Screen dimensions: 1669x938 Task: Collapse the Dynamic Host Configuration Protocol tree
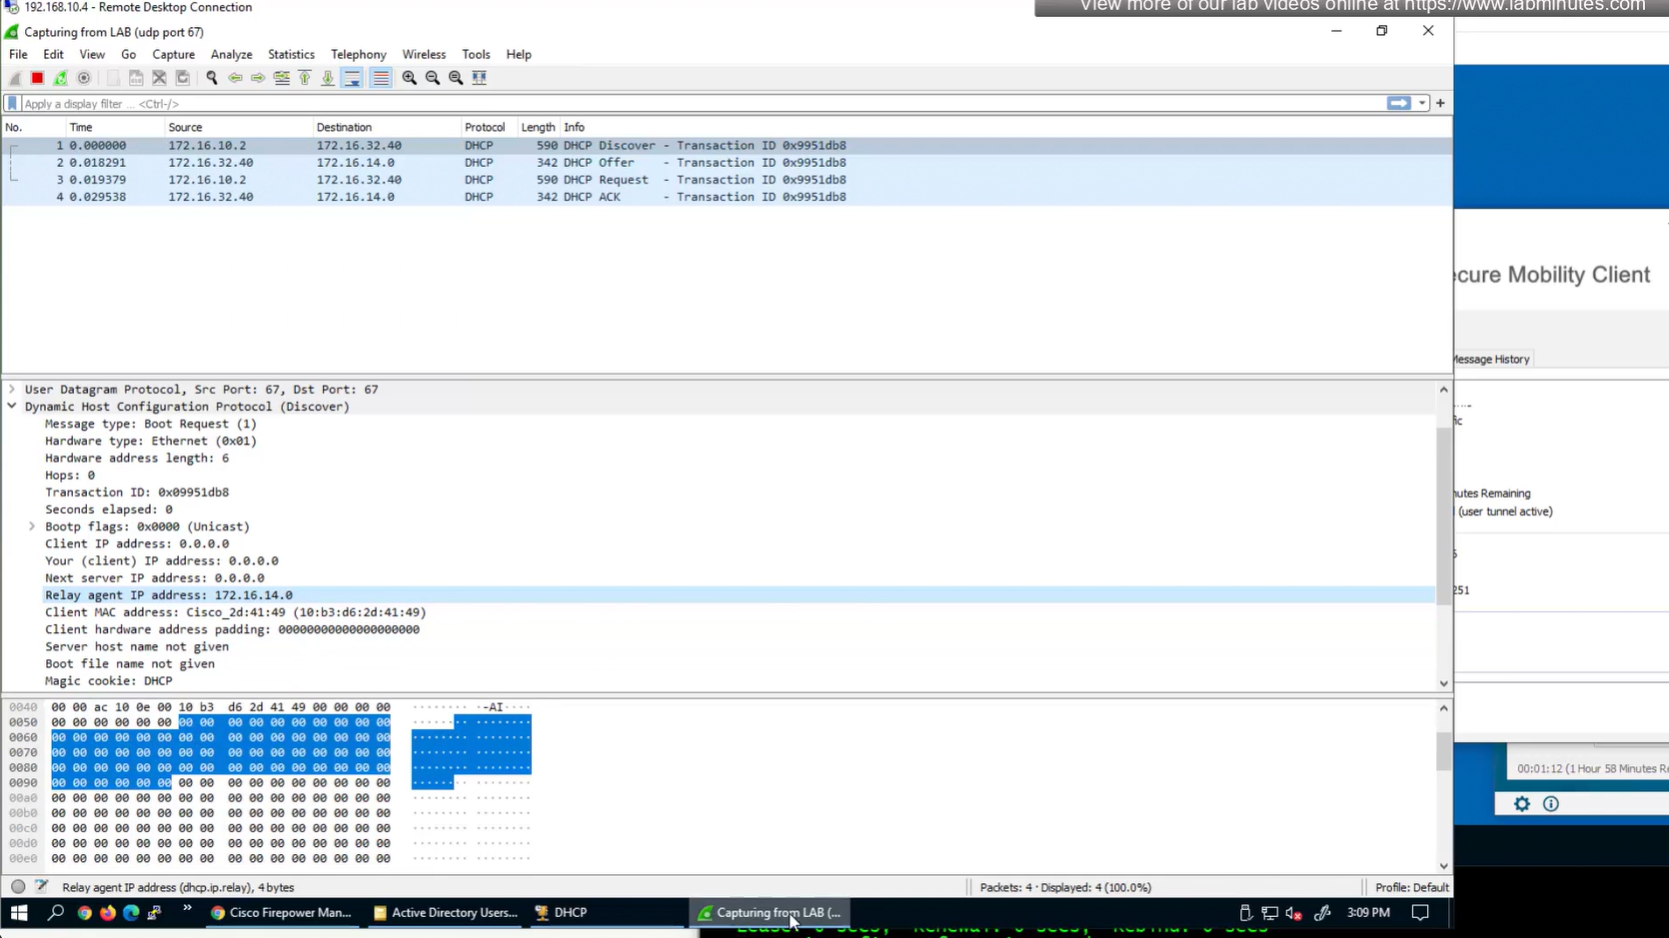click(x=12, y=407)
